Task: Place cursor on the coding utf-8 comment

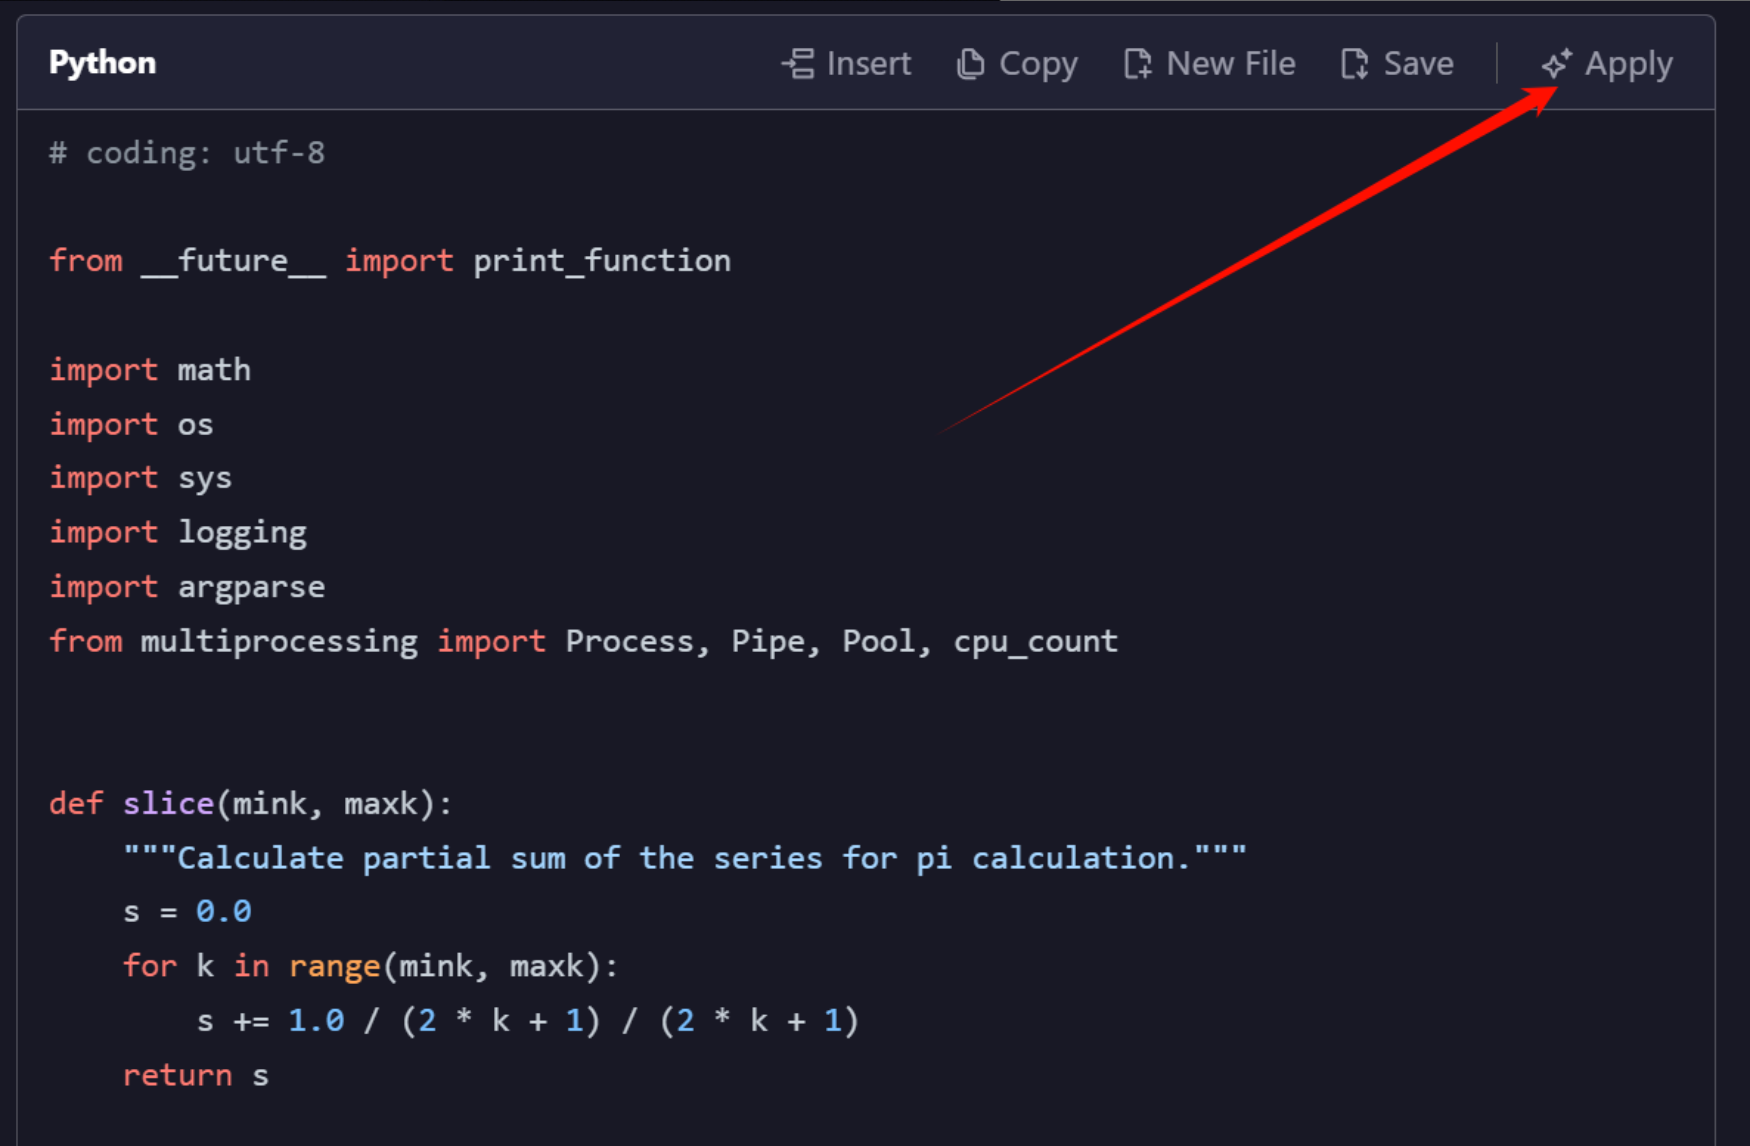Action: click(x=187, y=153)
